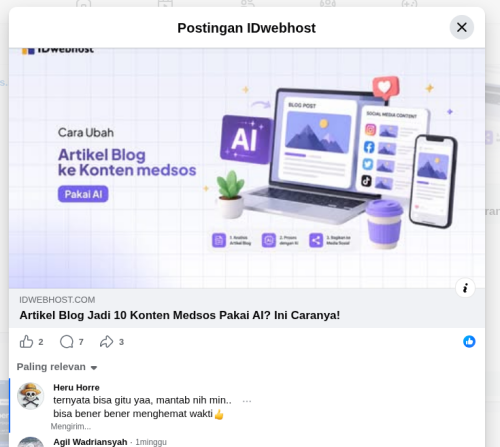Close the Postingan IDwebhost dialog
500x447 pixels.
pyautogui.click(x=462, y=27)
